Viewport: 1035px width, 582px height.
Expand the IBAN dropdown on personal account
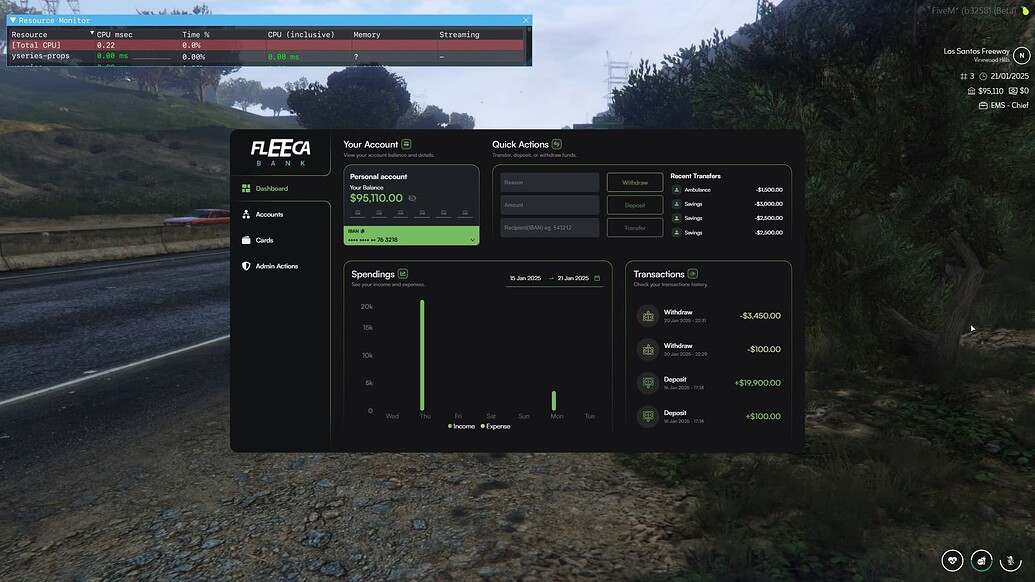[x=470, y=238]
